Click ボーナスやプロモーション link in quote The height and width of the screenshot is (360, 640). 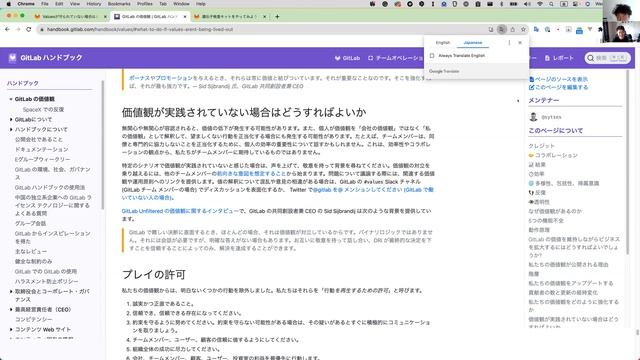click(x=161, y=78)
